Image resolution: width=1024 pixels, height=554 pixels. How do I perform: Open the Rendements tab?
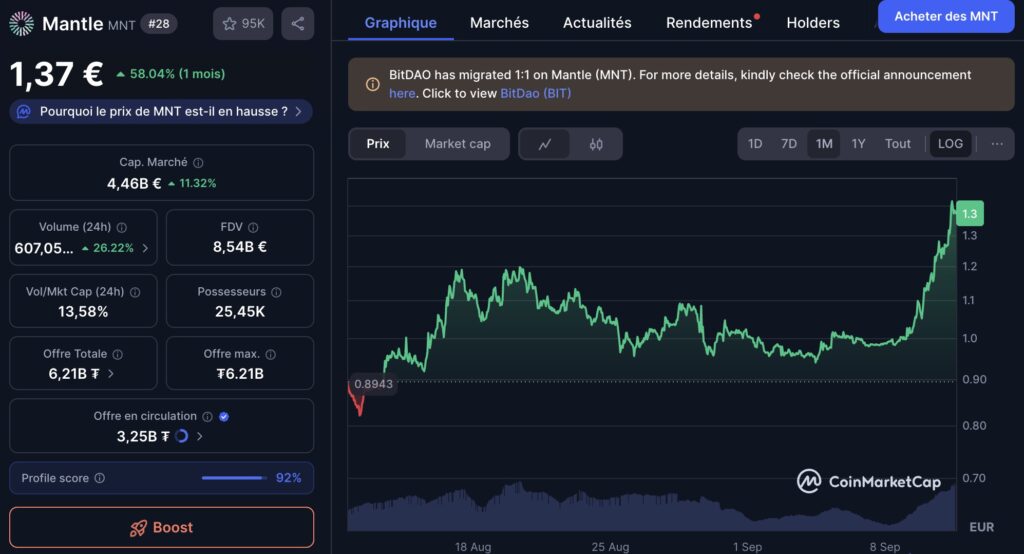[709, 23]
